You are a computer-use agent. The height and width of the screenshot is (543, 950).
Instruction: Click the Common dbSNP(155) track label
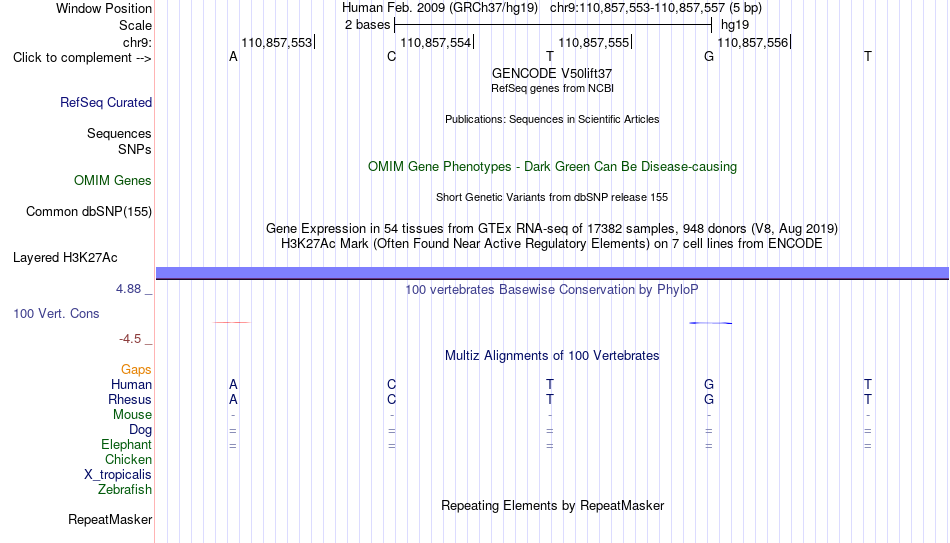[89, 212]
